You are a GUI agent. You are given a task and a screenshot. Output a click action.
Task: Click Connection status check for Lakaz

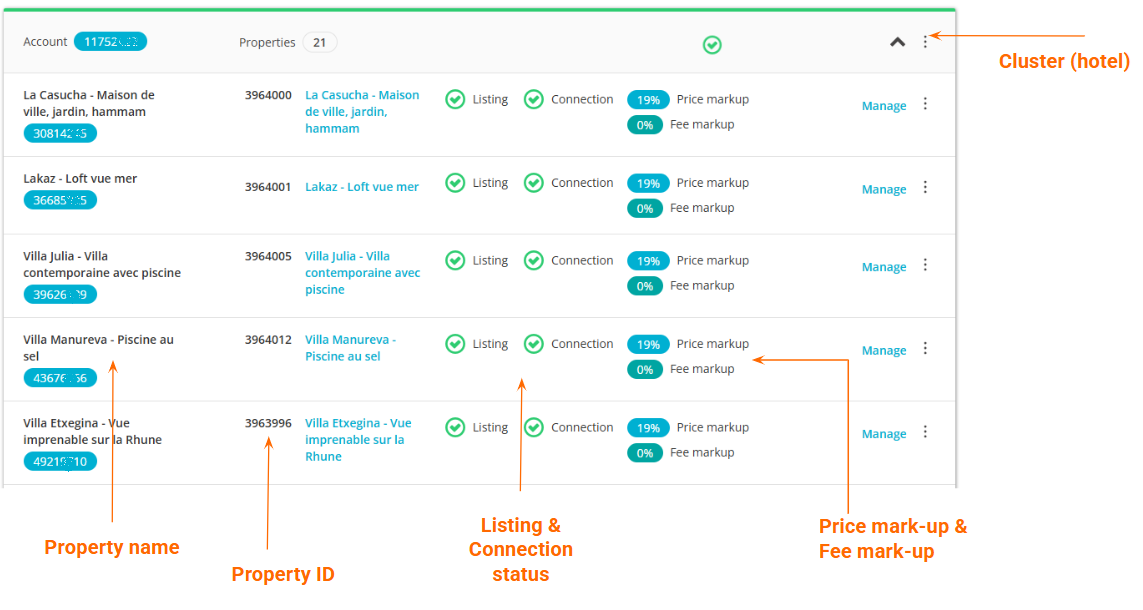click(534, 183)
